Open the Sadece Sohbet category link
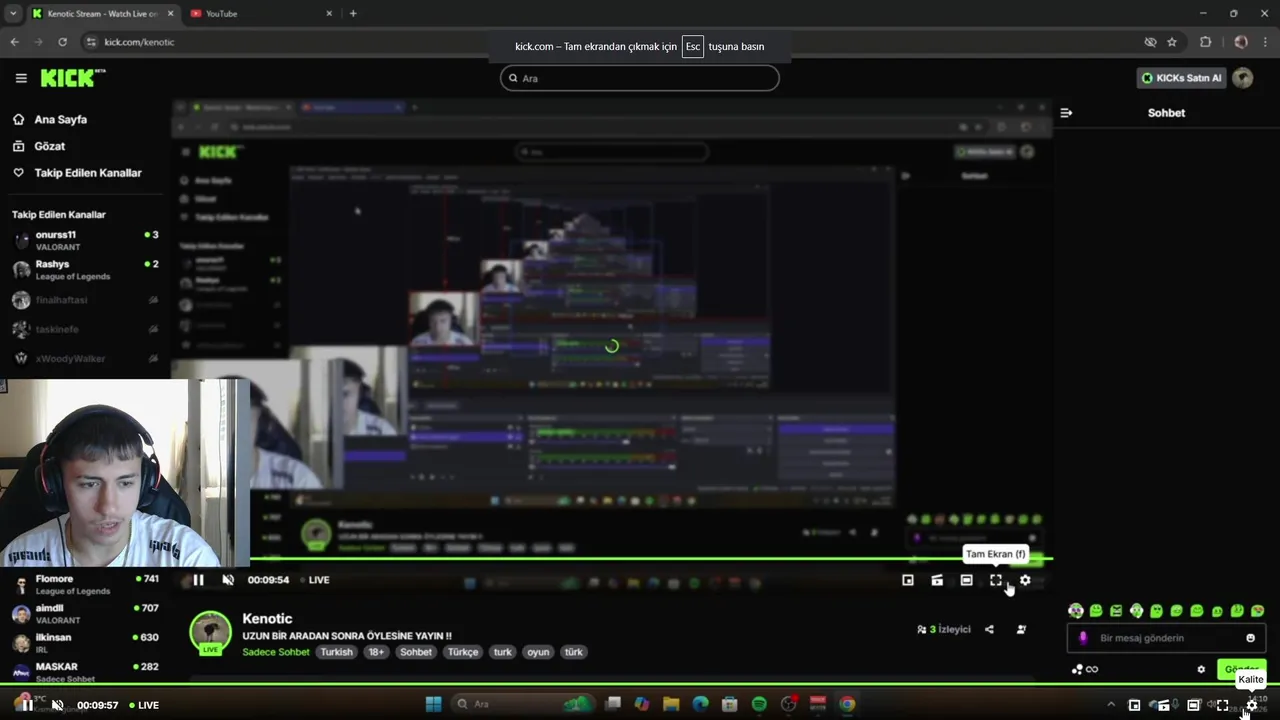 (x=276, y=652)
